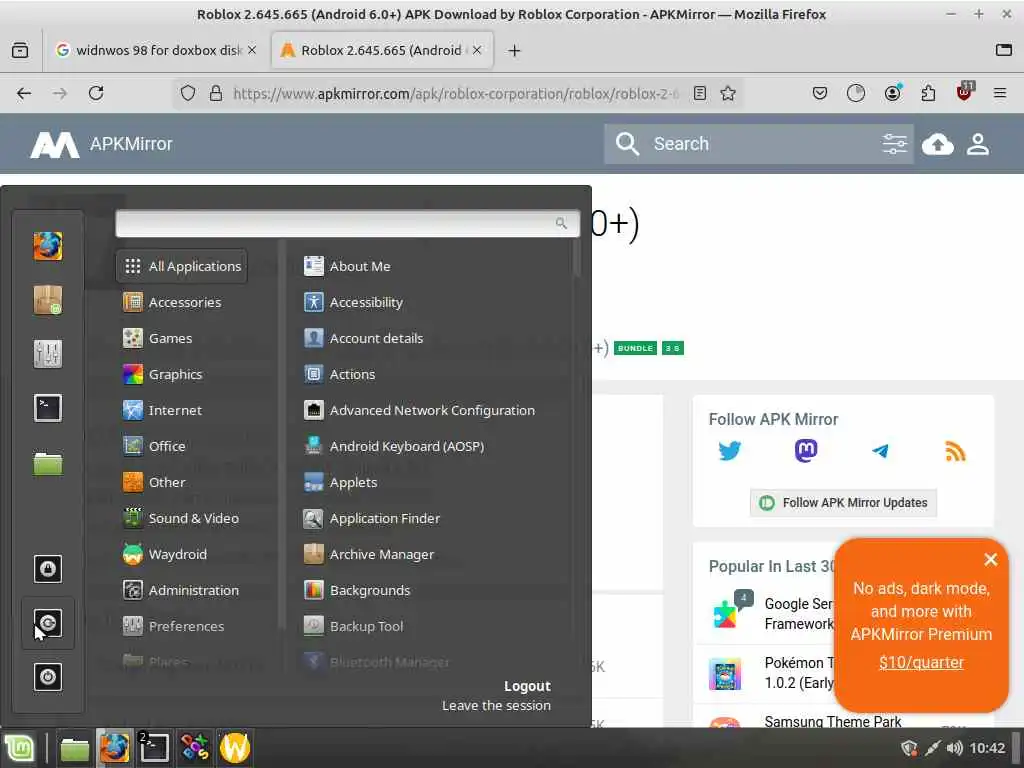Open the Firefox list all tabs button
1024x768 pixels.
click(x=1004, y=50)
